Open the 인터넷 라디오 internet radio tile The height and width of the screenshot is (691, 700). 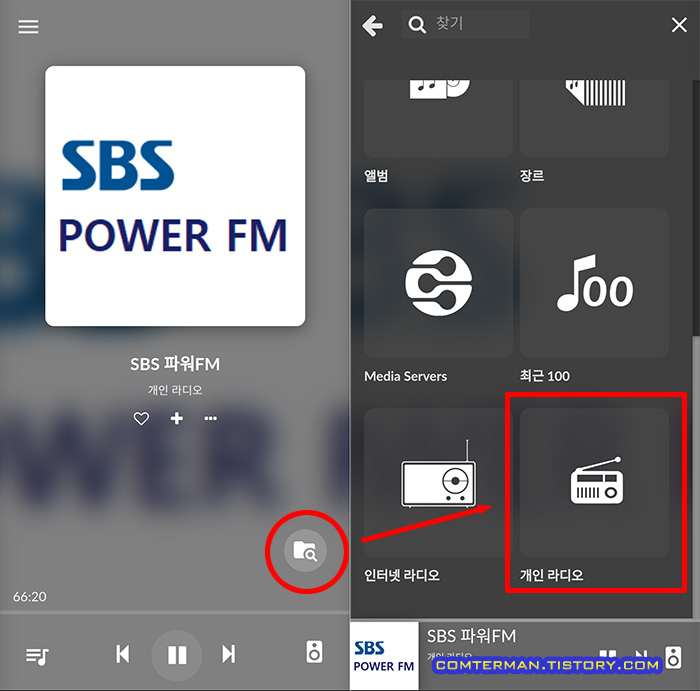click(x=438, y=483)
